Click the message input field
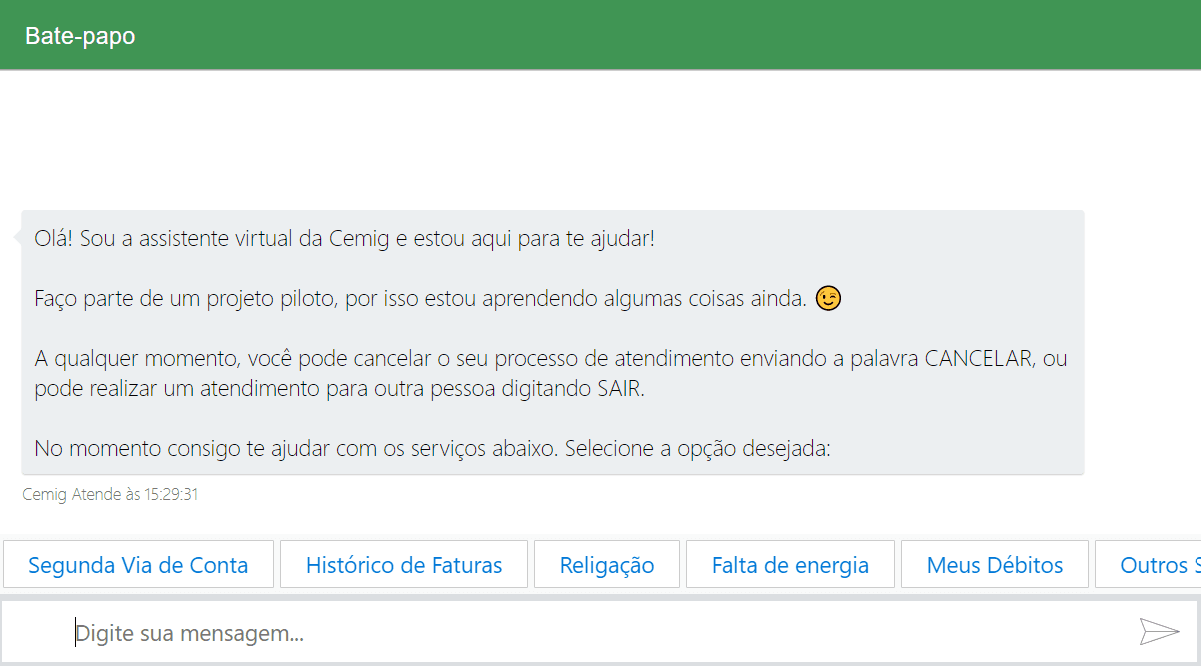The width and height of the screenshot is (1201, 666). tap(500, 631)
